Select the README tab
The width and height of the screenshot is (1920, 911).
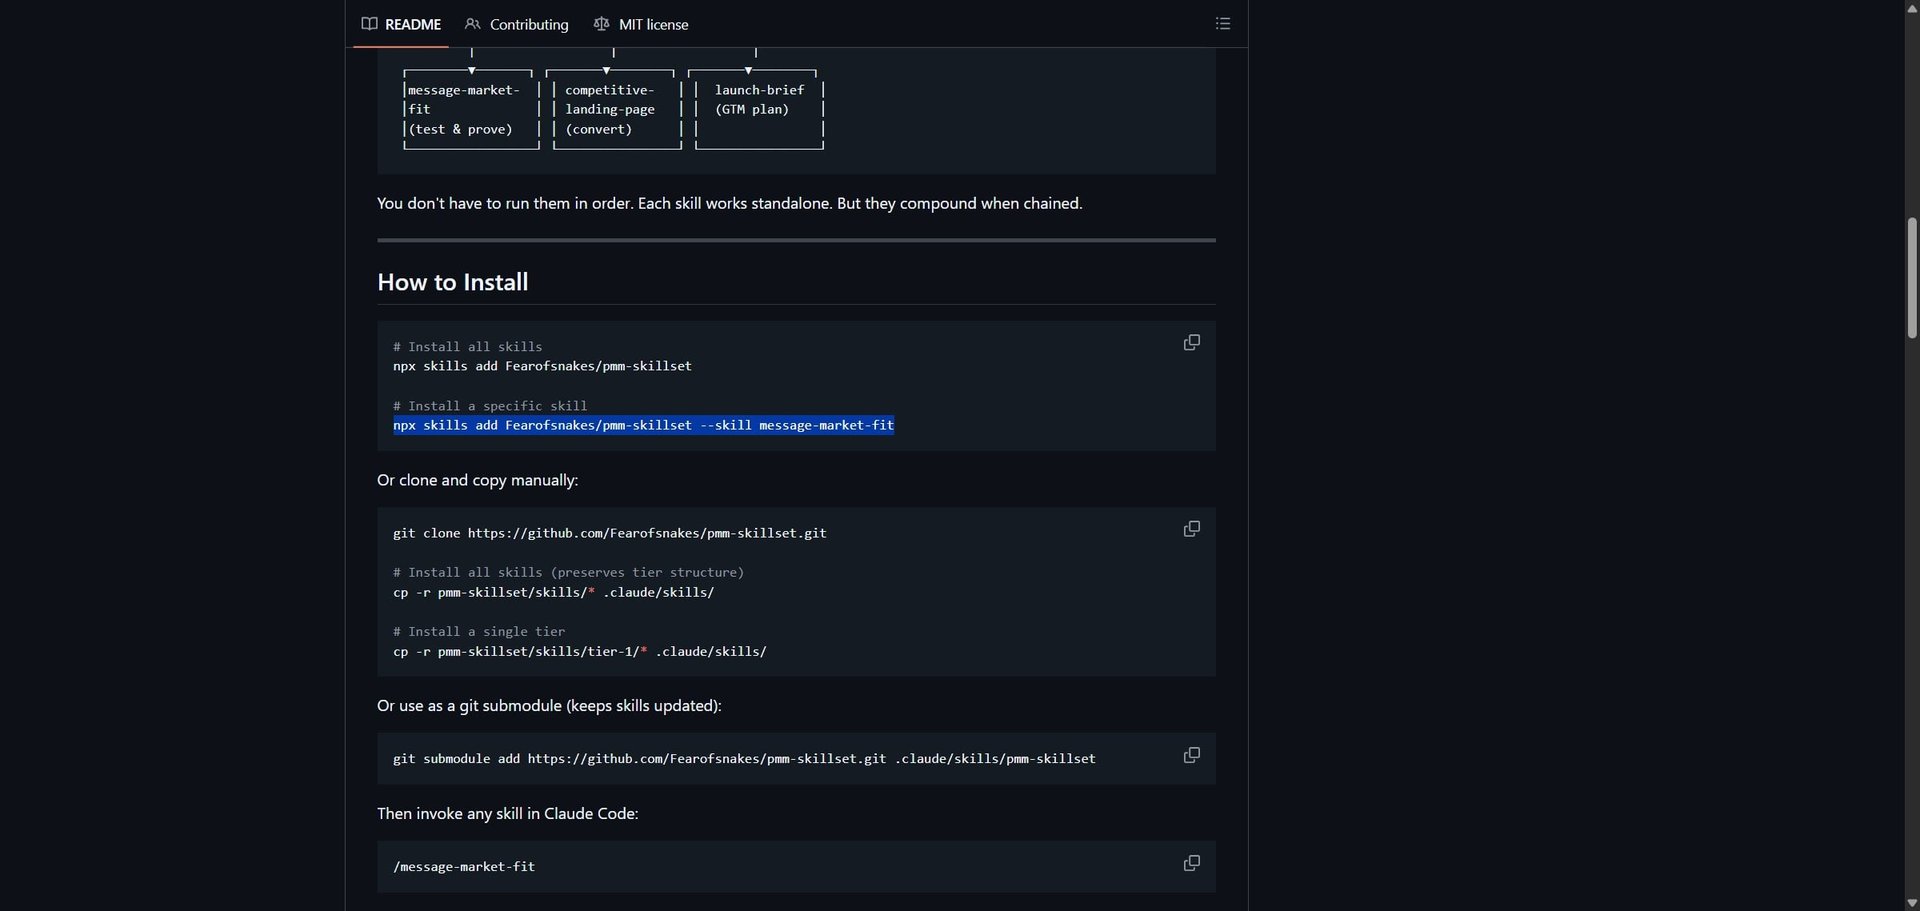401,24
